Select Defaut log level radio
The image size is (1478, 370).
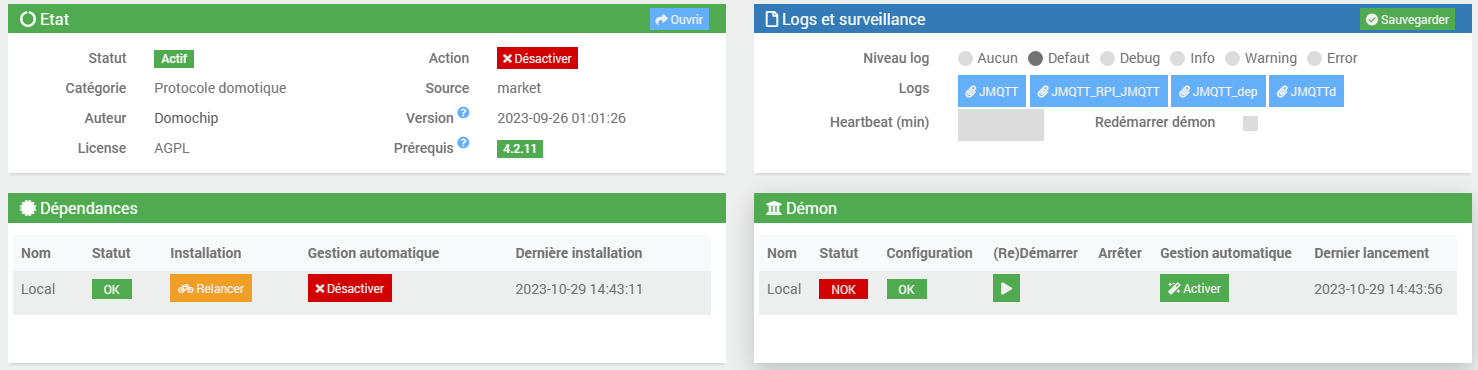point(1035,58)
